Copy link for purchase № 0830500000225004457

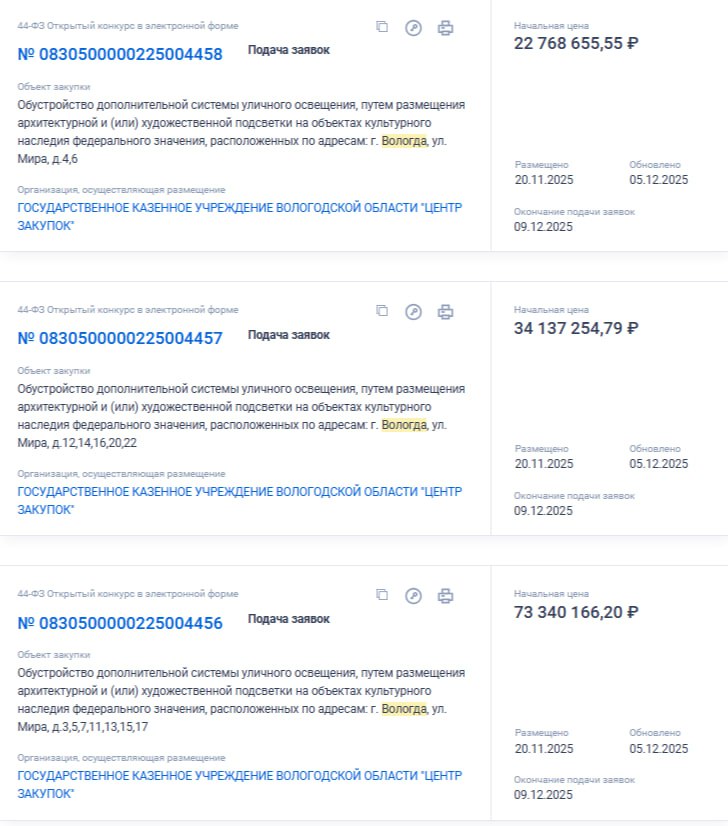click(x=382, y=312)
